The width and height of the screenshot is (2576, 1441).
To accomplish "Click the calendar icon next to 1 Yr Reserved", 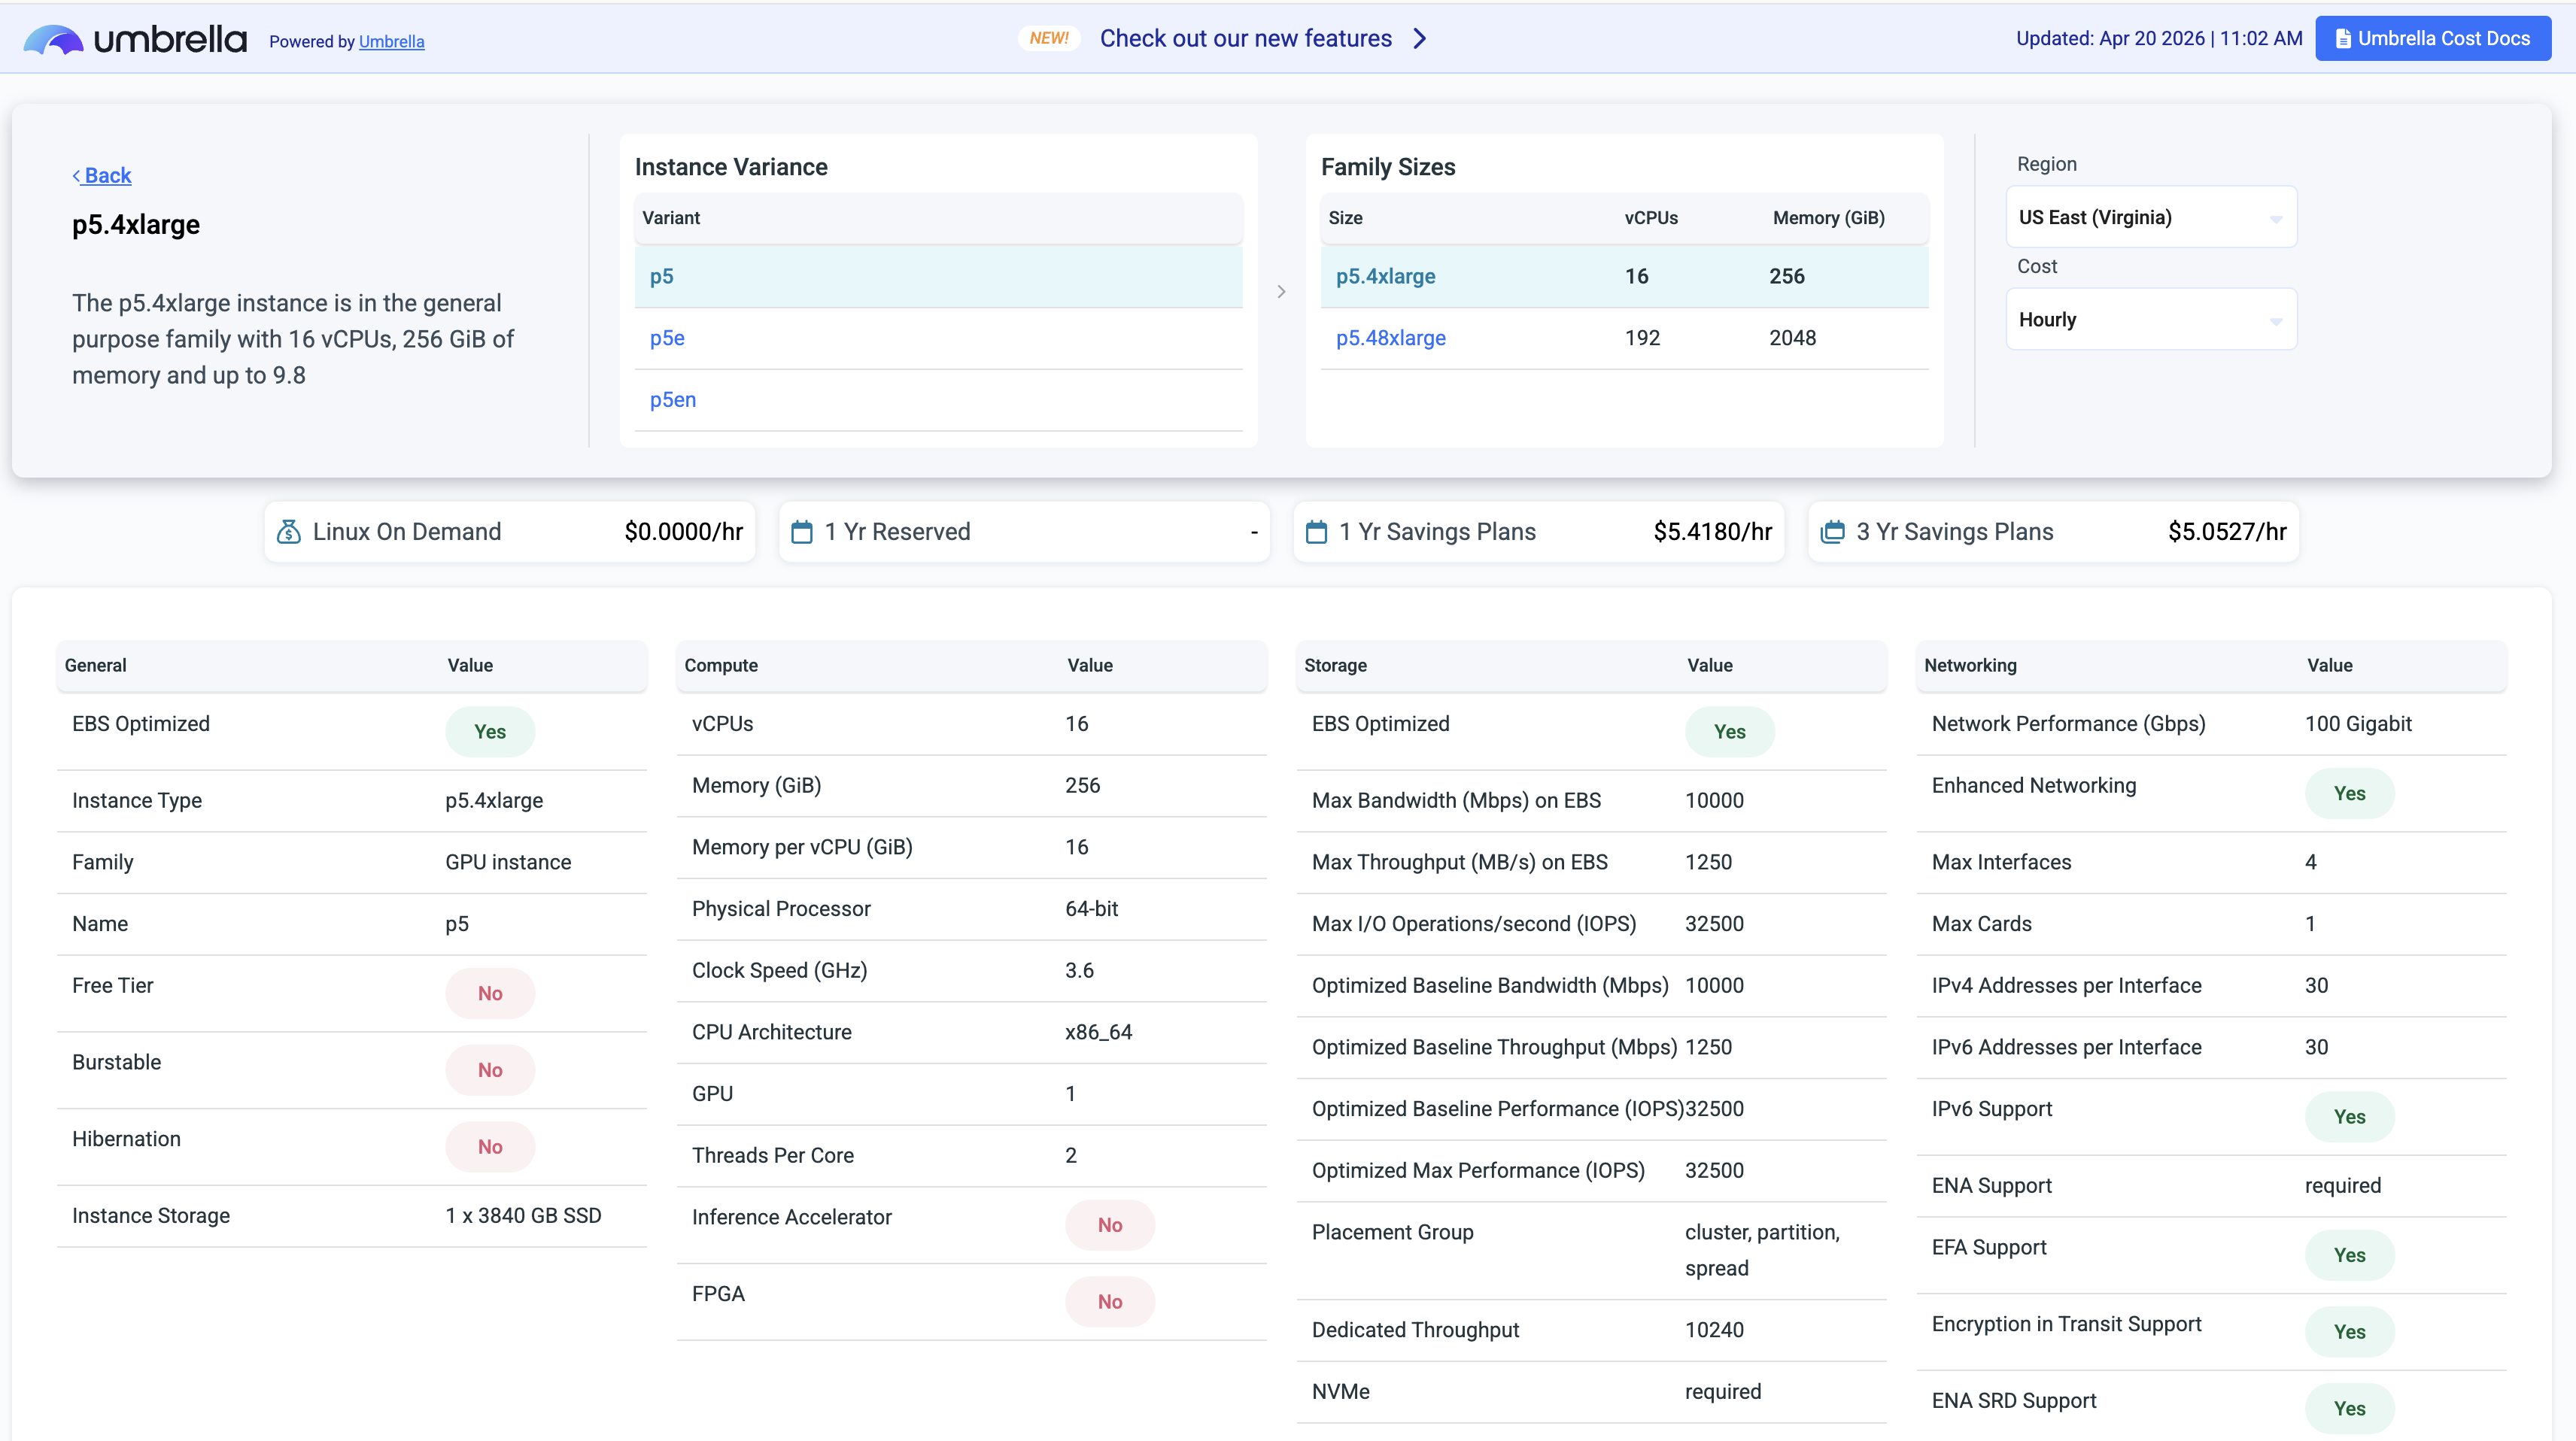I will pyautogui.click(x=802, y=532).
